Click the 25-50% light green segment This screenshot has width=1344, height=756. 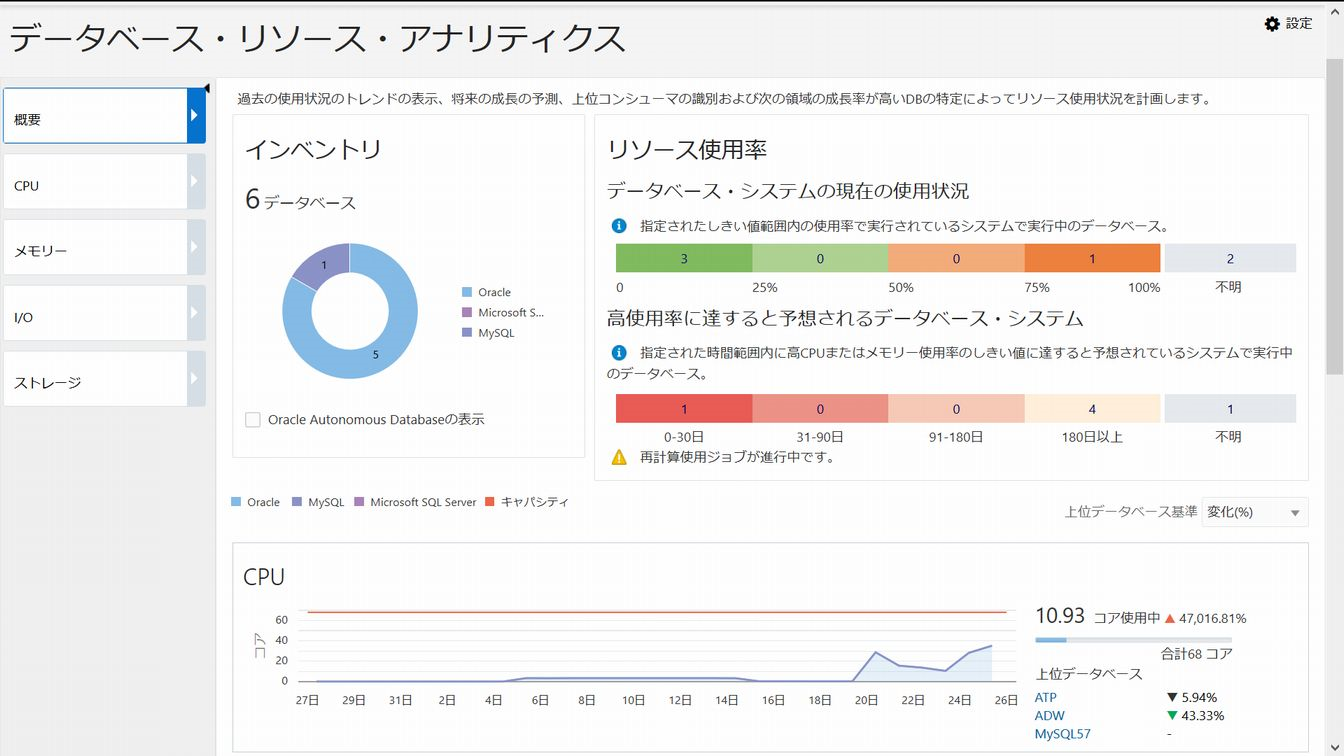click(820, 258)
